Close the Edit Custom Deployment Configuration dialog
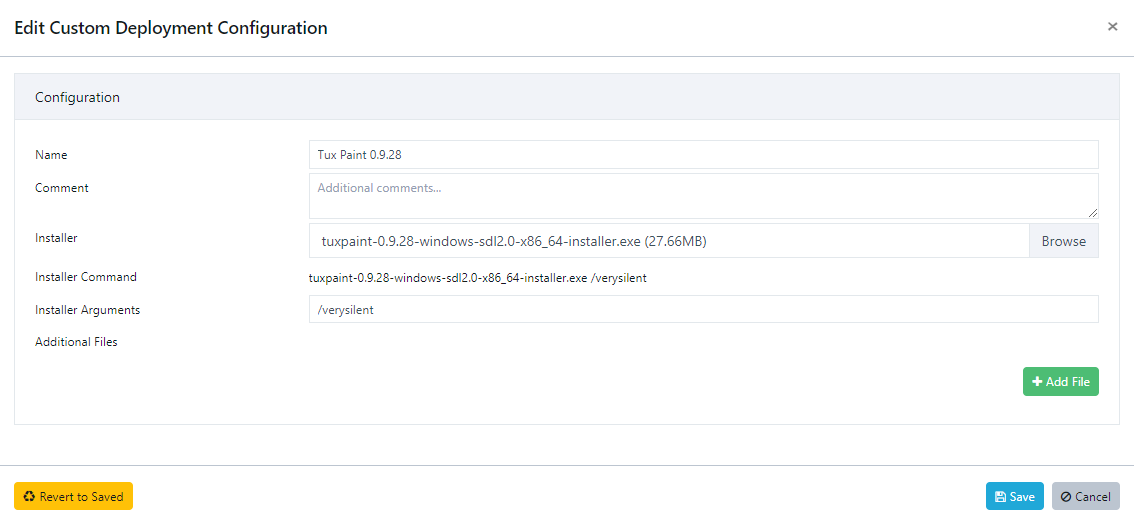Image resolution: width=1134 pixels, height=524 pixels. [x=1112, y=27]
